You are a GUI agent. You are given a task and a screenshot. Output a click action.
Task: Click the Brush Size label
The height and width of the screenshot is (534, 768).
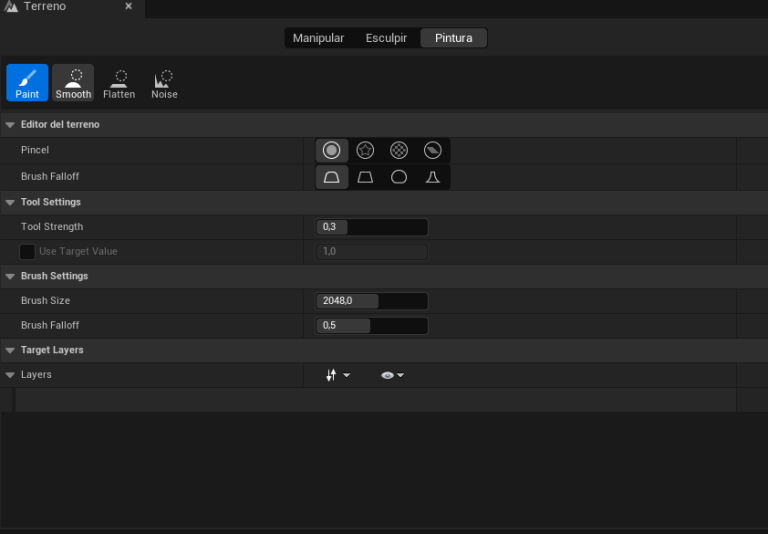46,301
